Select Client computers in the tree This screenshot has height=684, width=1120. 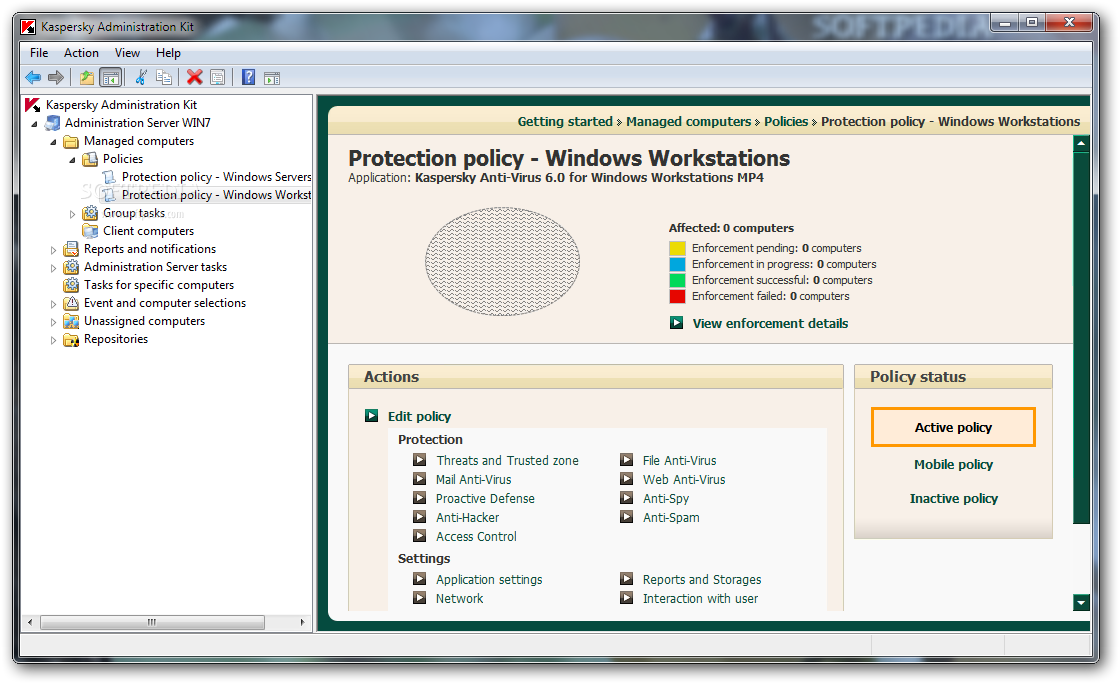pyautogui.click(x=148, y=231)
